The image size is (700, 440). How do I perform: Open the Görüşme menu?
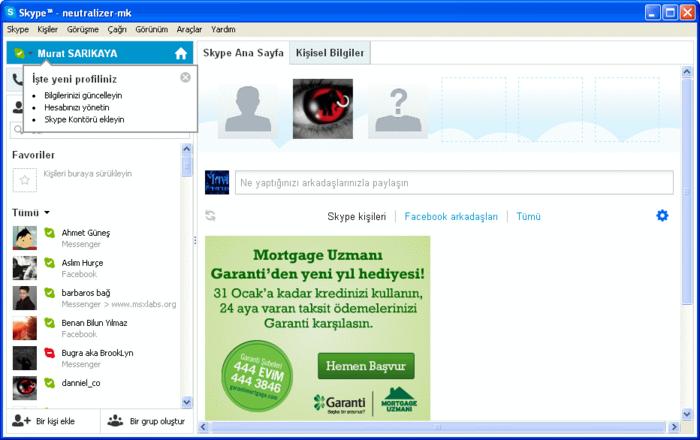82,29
